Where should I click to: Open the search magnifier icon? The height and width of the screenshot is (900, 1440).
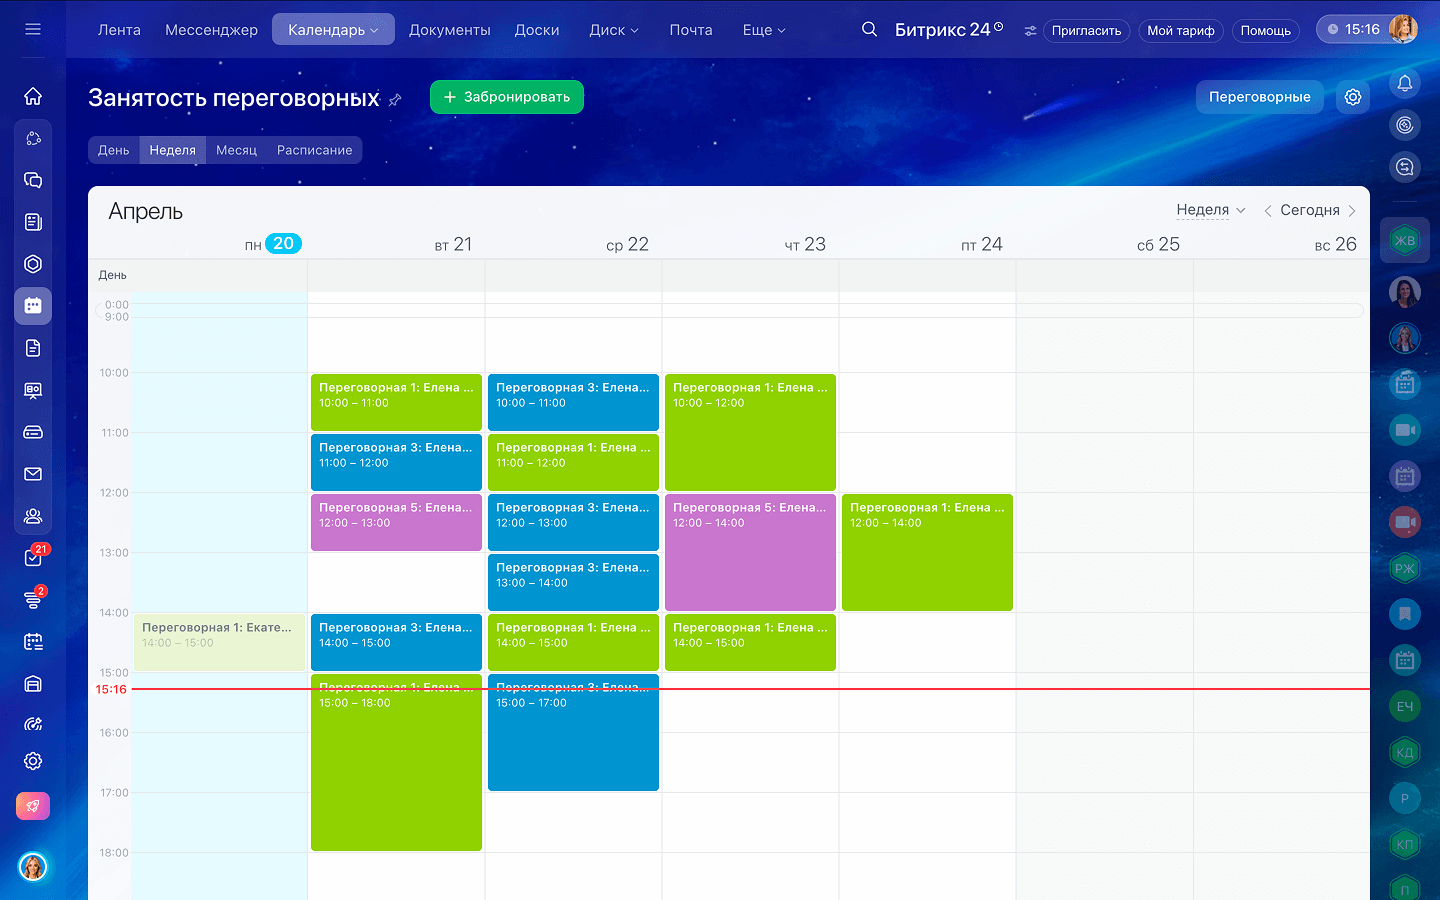coord(869,30)
